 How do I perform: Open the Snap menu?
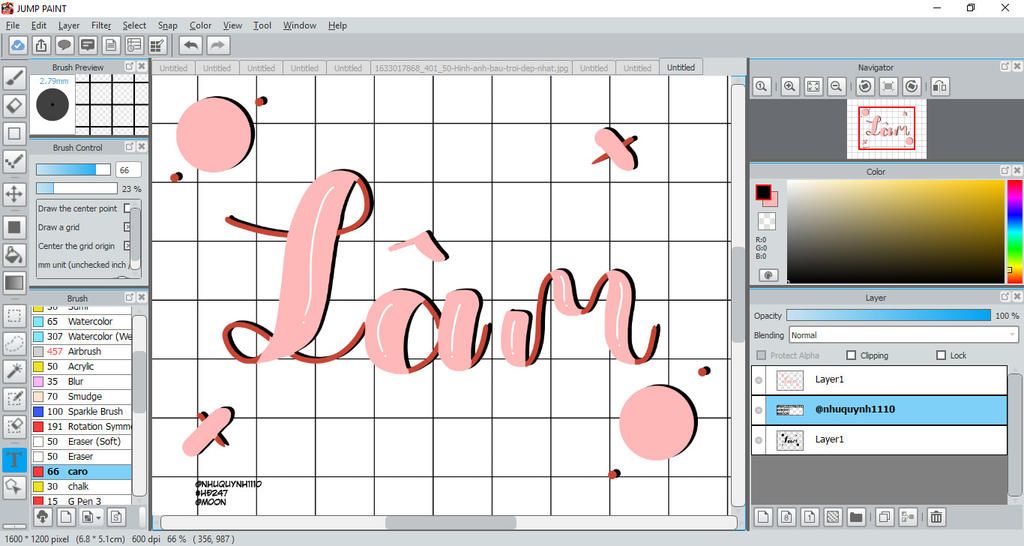(167, 25)
